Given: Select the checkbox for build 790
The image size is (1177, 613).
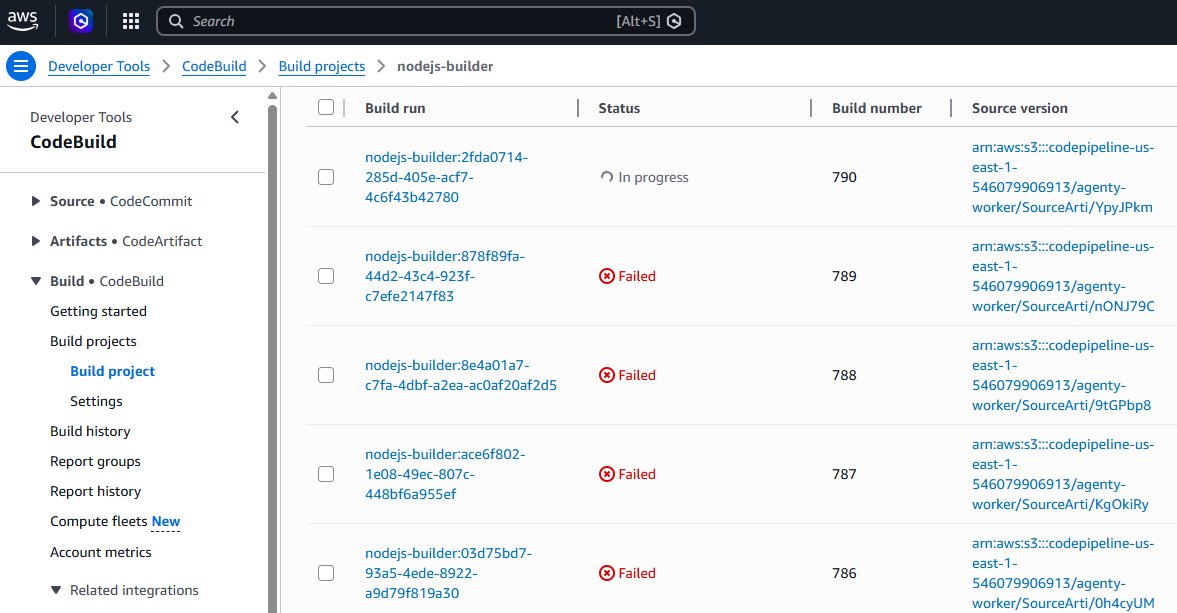Looking at the screenshot, I should click(326, 177).
